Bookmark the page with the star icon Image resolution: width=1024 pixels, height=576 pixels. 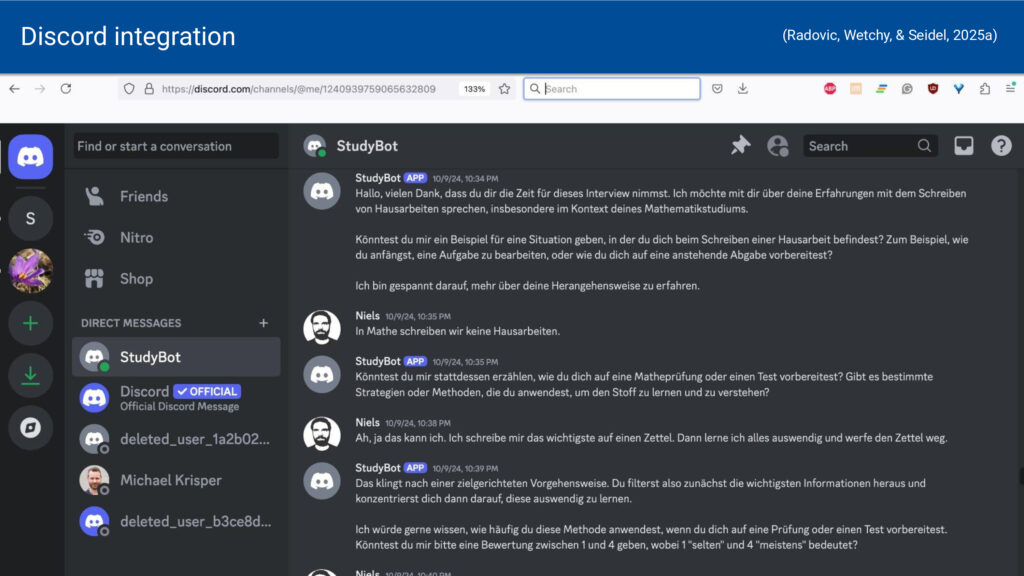click(x=504, y=89)
